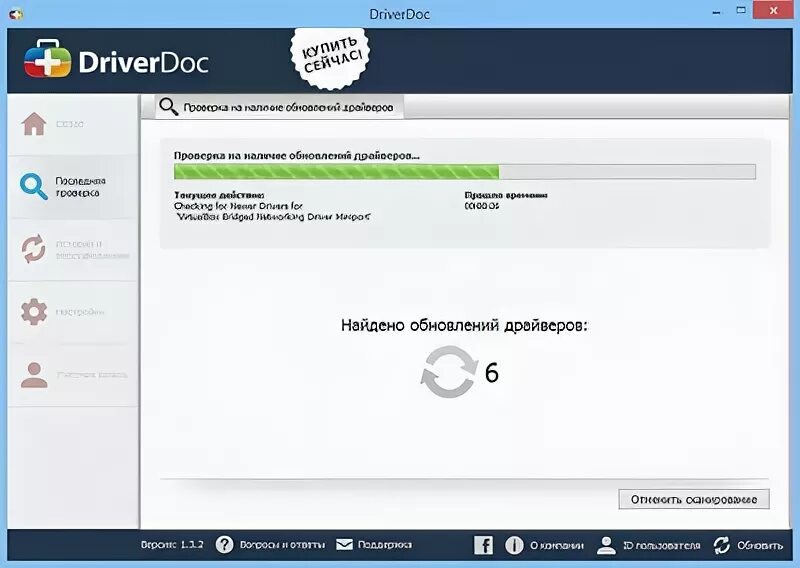Open the home sidebar section

pos(73,124)
